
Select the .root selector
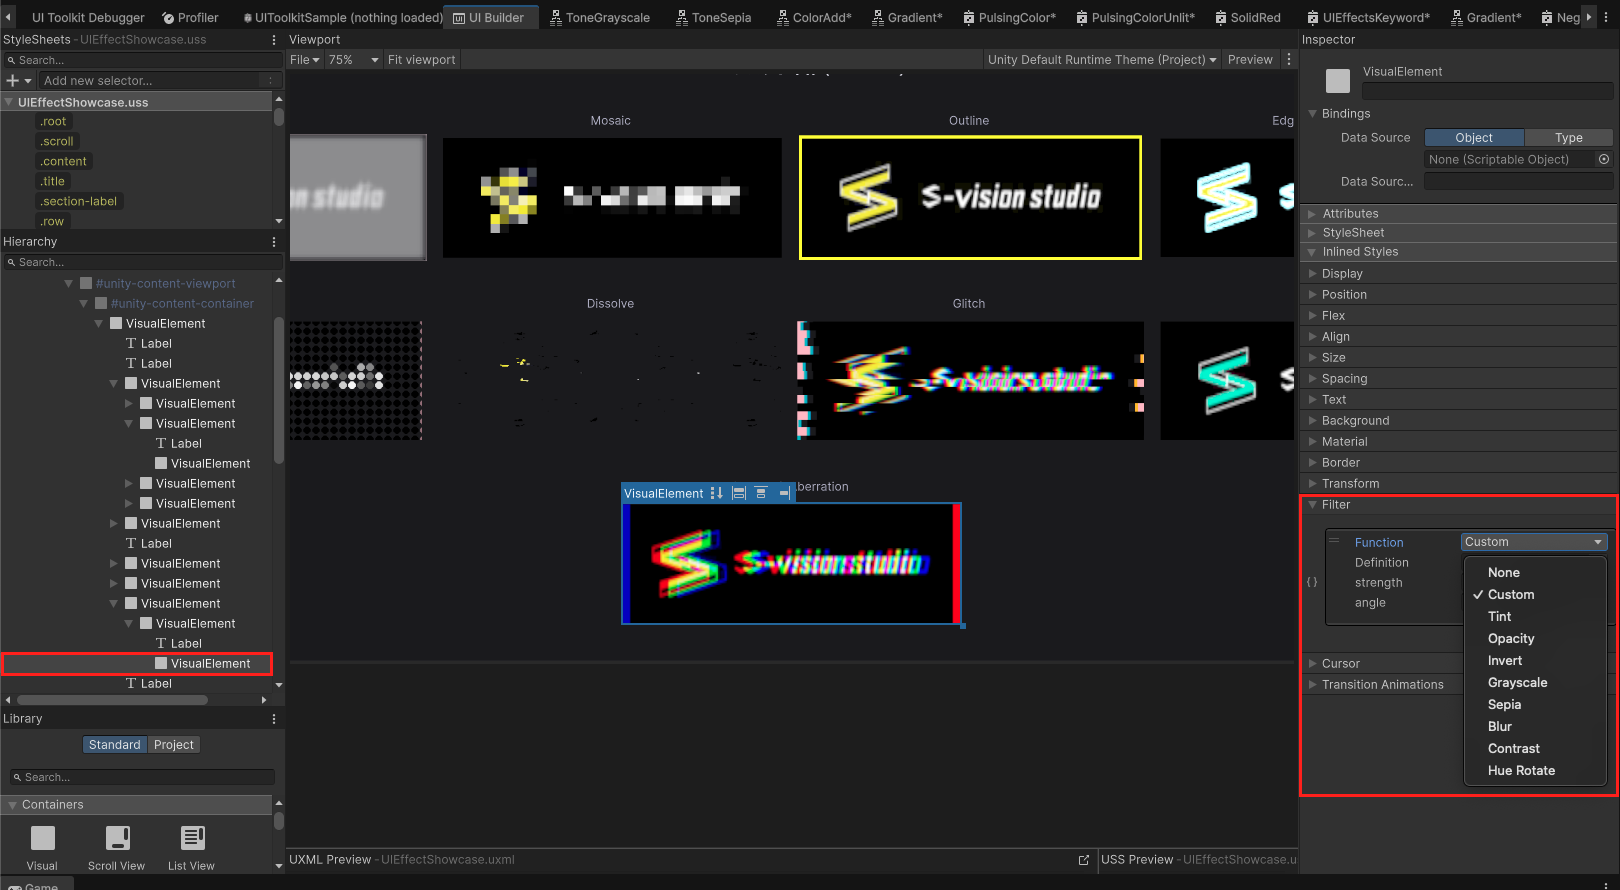pyautogui.click(x=54, y=122)
